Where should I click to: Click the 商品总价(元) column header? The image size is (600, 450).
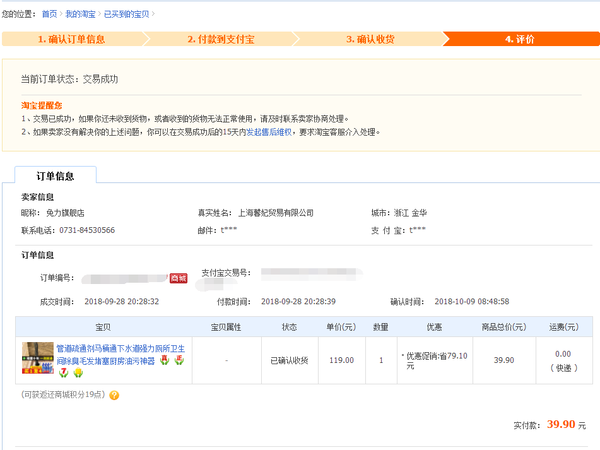click(x=504, y=327)
